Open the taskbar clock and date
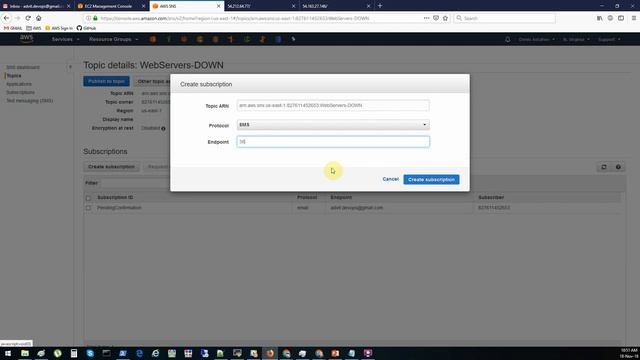Viewport: 640px width, 360px height. (x=629, y=353)
